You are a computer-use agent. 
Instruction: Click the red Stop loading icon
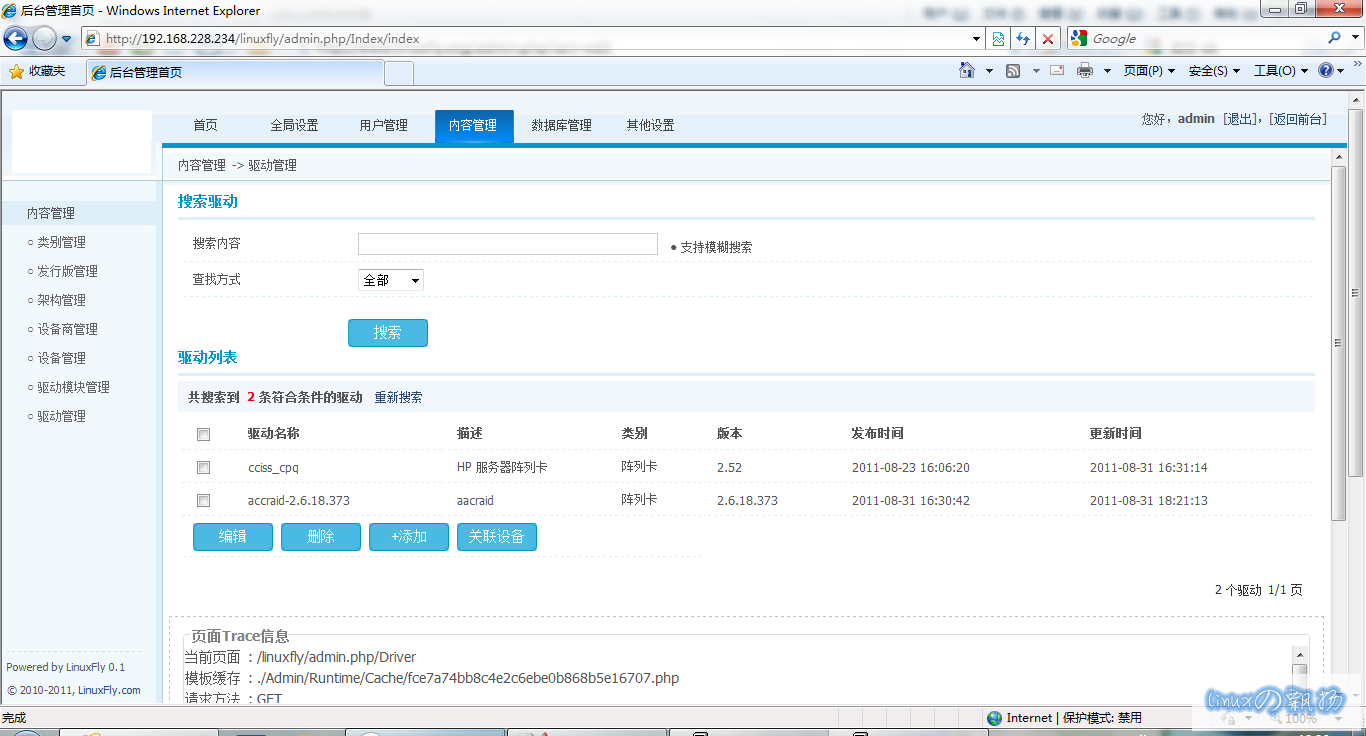click(x=1047, y=39)
